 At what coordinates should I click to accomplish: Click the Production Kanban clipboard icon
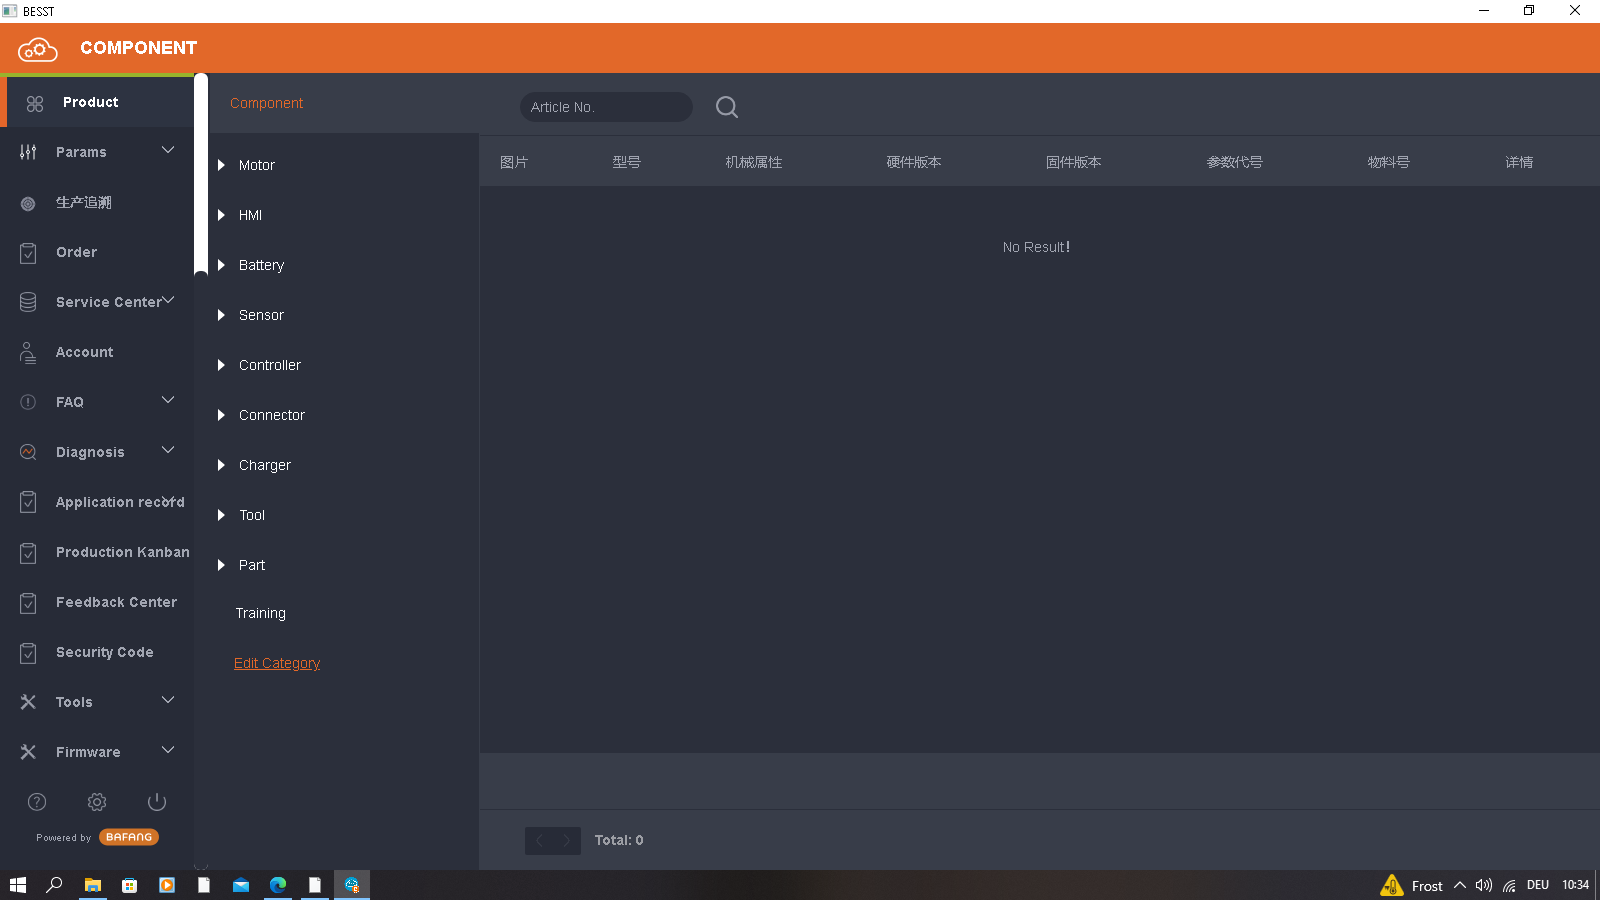[x=28, y=553]
